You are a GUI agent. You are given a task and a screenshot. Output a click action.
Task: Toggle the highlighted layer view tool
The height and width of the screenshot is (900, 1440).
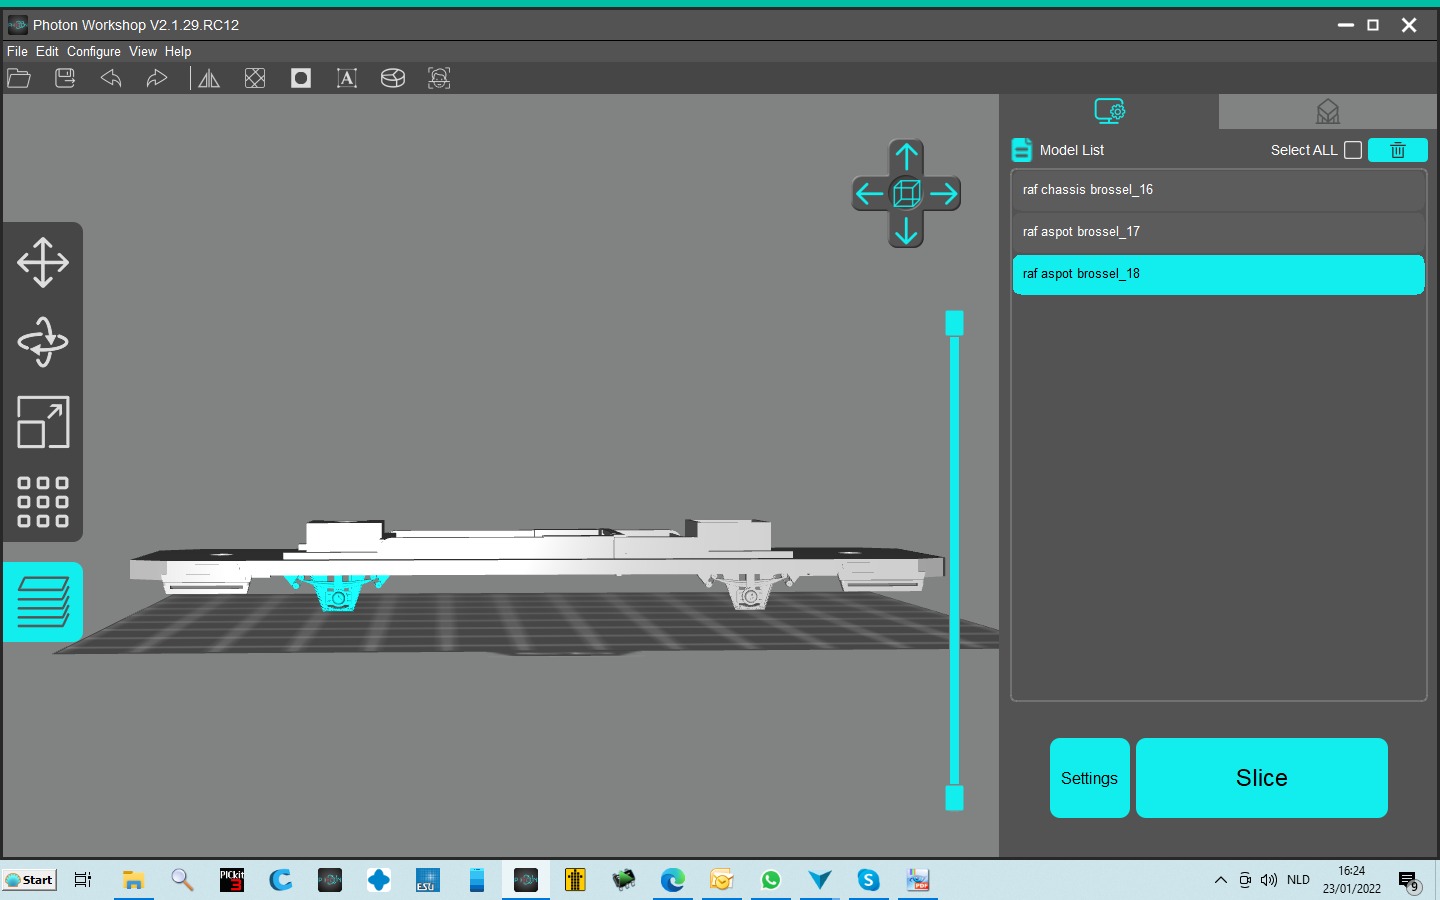[43, 602]
